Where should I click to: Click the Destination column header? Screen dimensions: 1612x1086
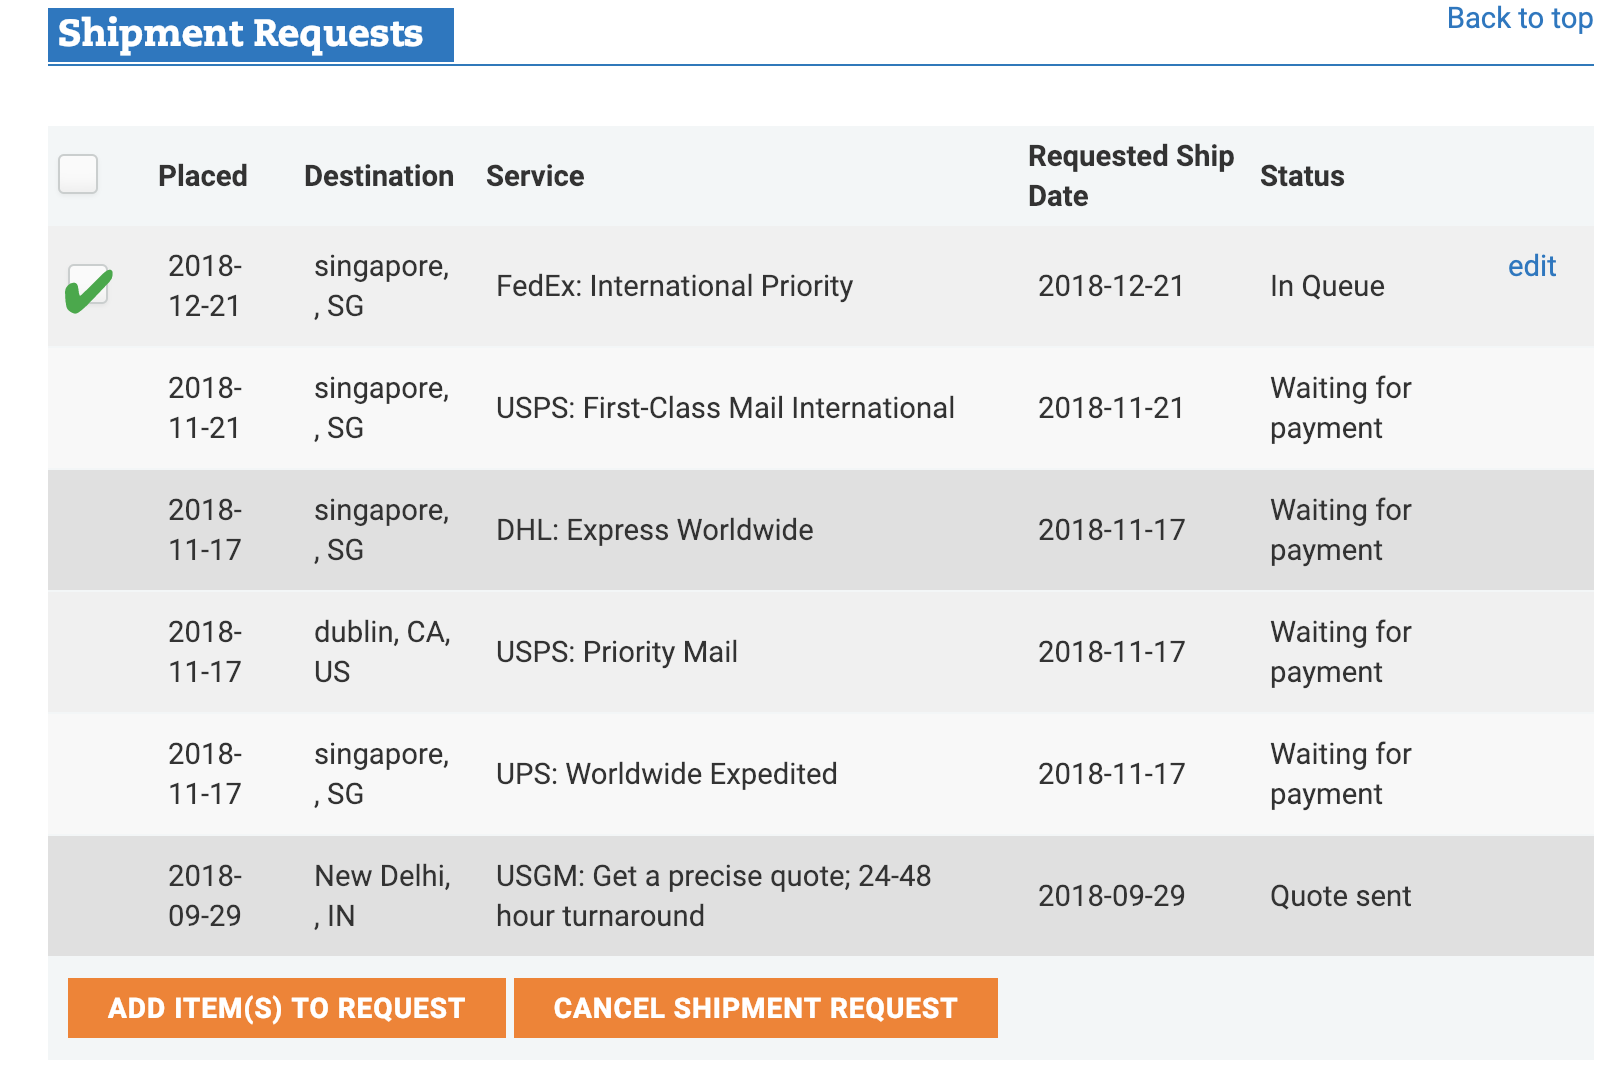pyautogui.click(x=378, y=176)
